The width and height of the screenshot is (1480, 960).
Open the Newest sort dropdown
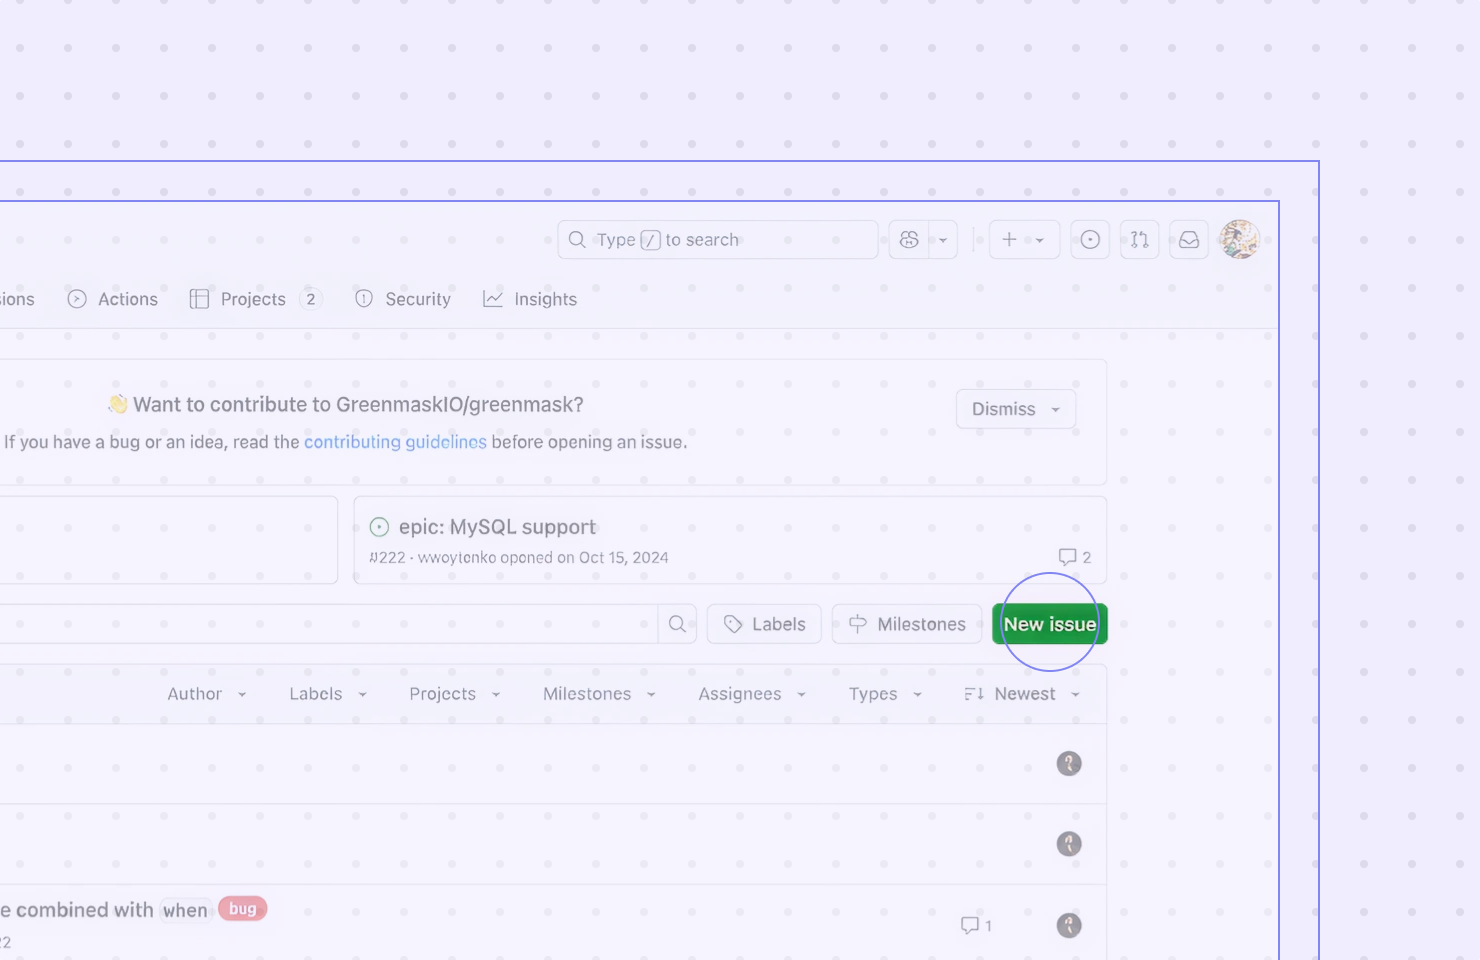(x=1022, y=694)
